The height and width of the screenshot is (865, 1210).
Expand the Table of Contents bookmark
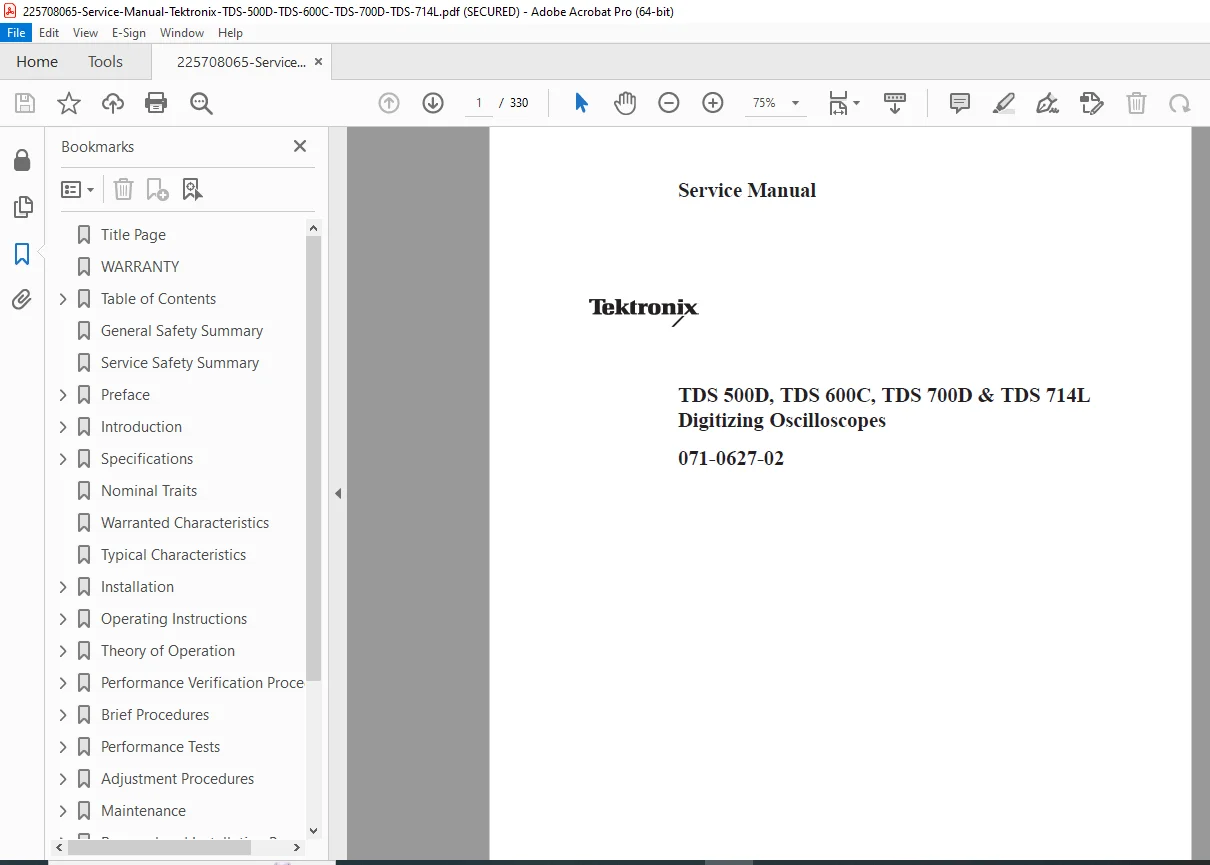click(x=63, y=299)
